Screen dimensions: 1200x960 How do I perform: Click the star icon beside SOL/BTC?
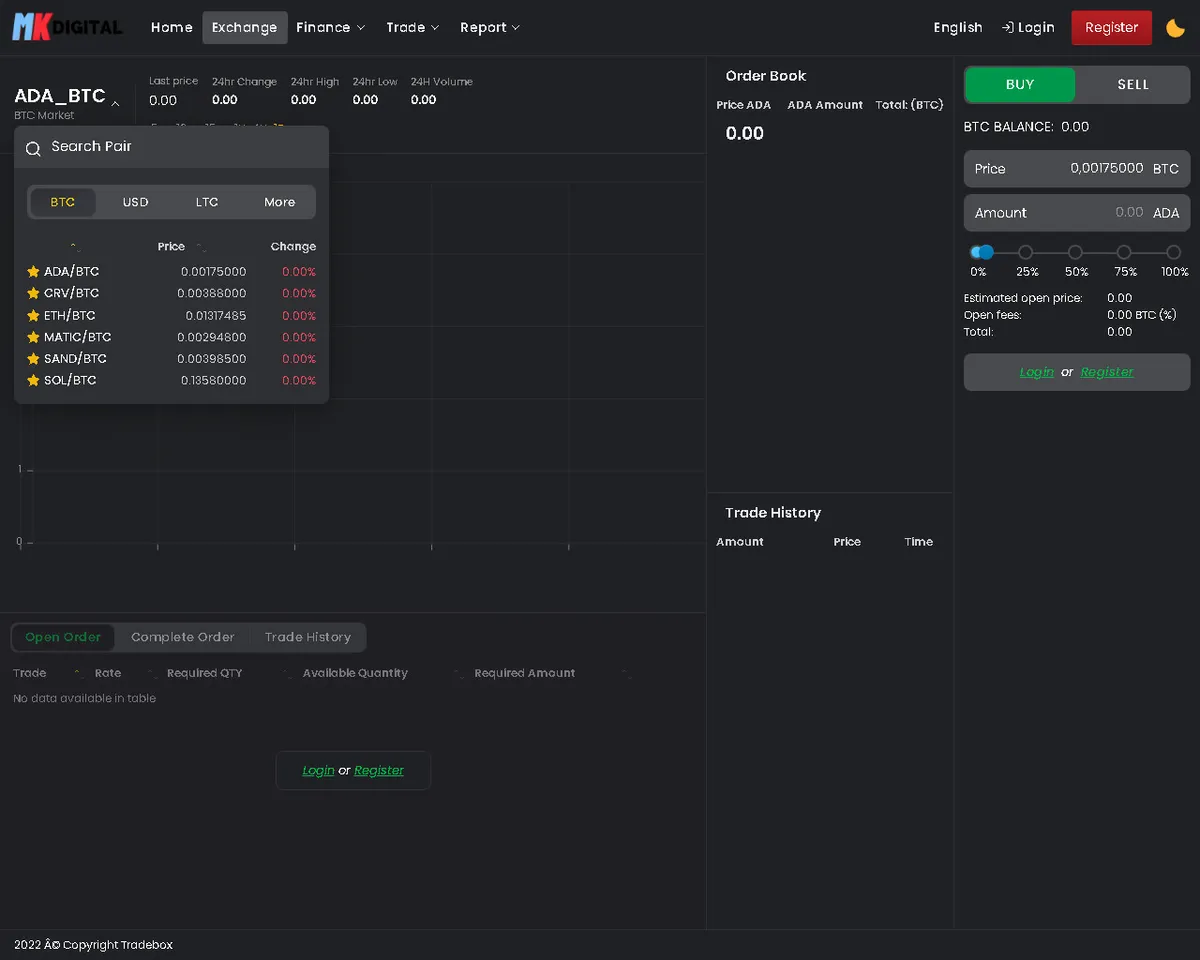click(x=33, y=381)
